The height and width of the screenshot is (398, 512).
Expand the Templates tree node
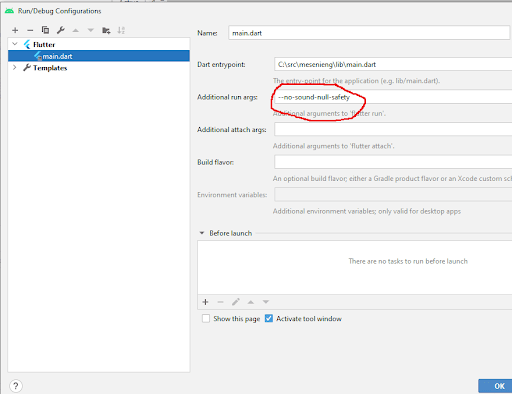14,68
